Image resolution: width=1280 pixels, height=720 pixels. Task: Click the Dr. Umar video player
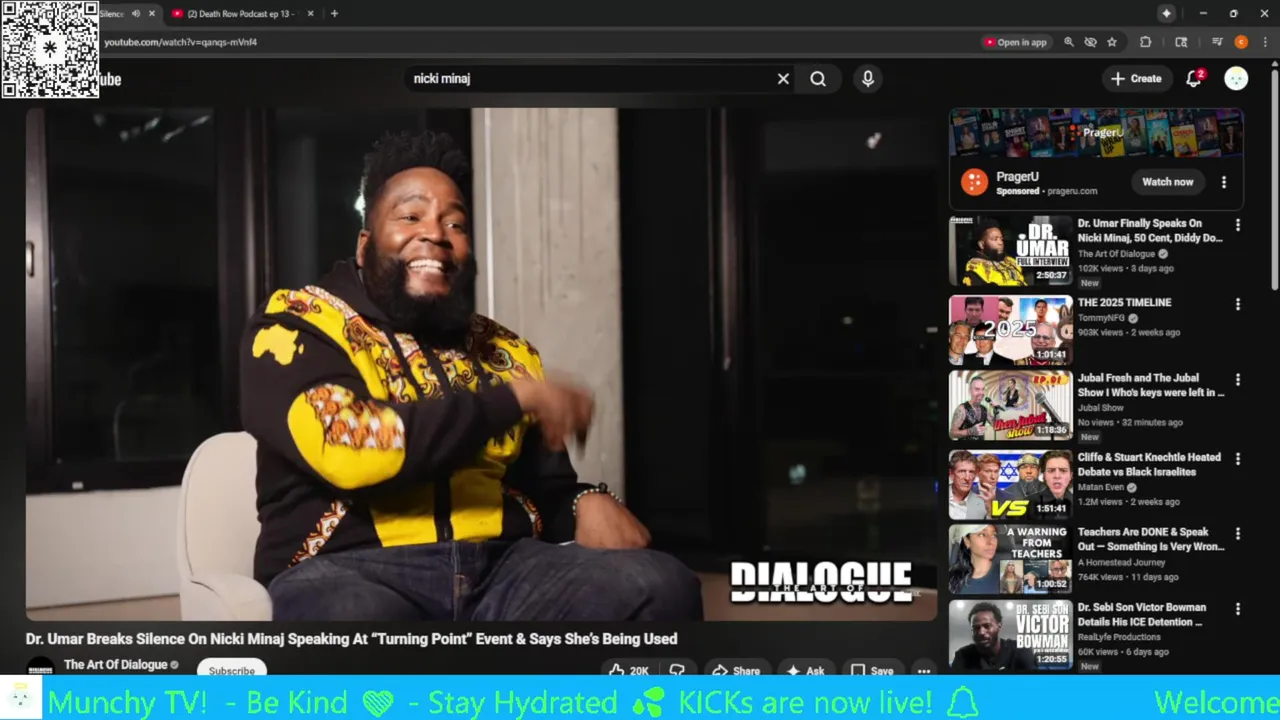[x=482, y=364]
